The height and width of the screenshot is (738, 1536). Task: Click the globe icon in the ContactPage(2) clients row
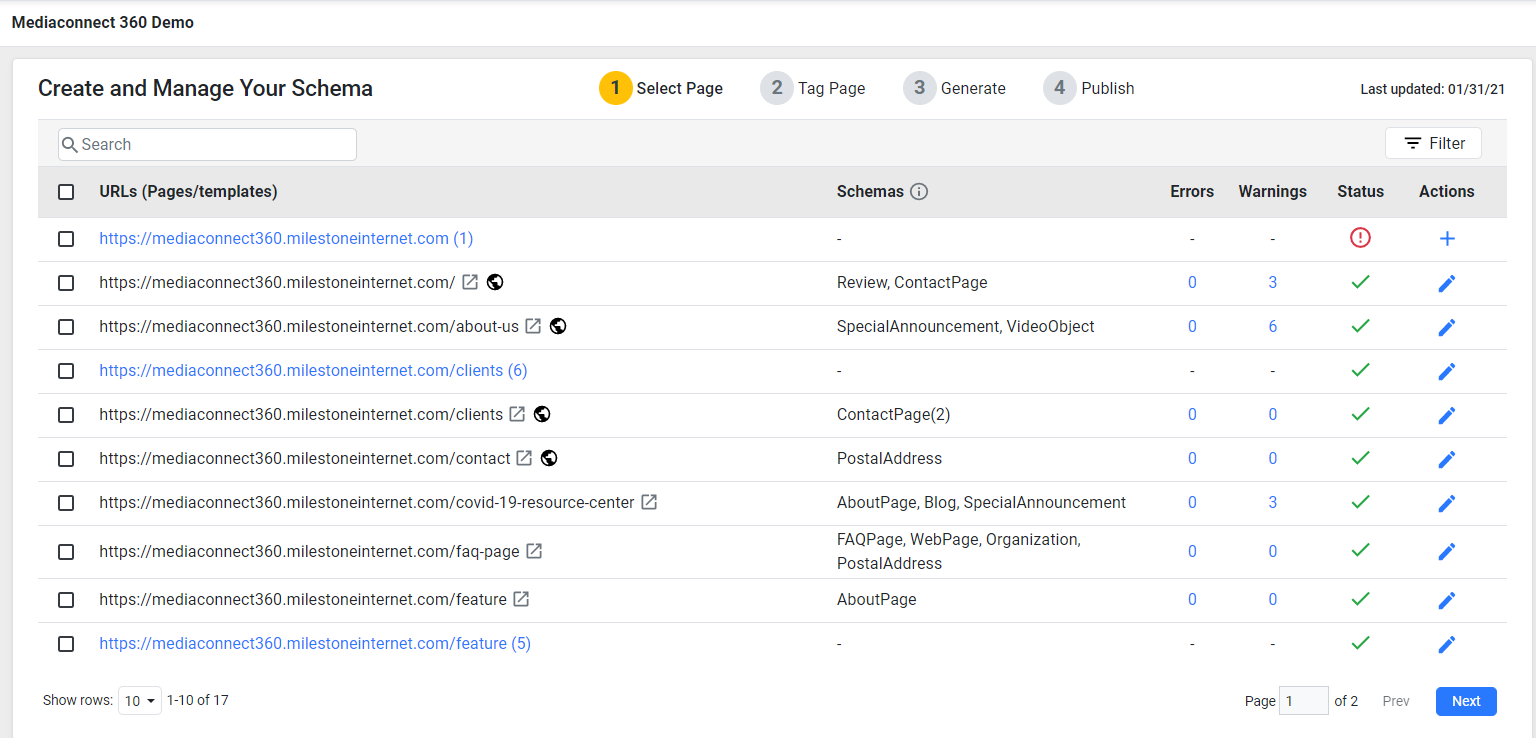tap(542, 414)
